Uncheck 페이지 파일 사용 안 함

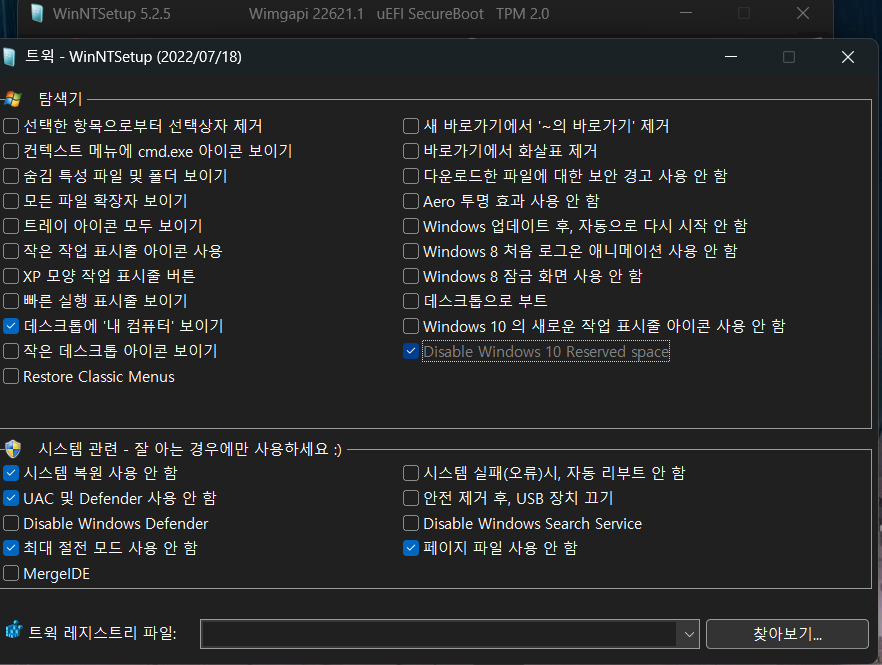click(x=411, y=548)
